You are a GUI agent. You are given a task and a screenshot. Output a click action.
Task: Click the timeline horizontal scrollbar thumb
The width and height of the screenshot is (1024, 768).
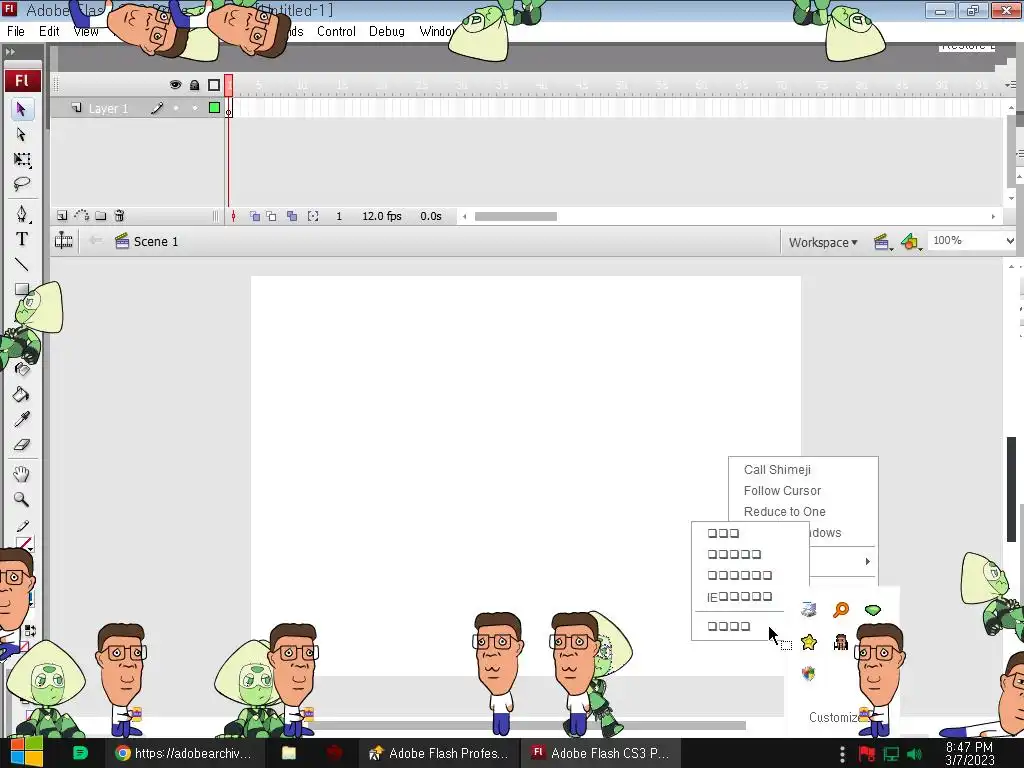(516, 216)
